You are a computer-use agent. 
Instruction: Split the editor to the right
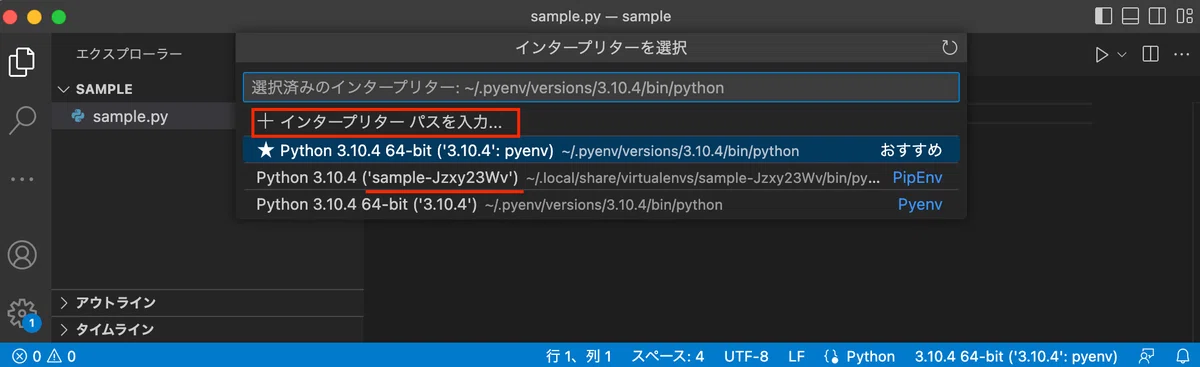click(1151, 53)
